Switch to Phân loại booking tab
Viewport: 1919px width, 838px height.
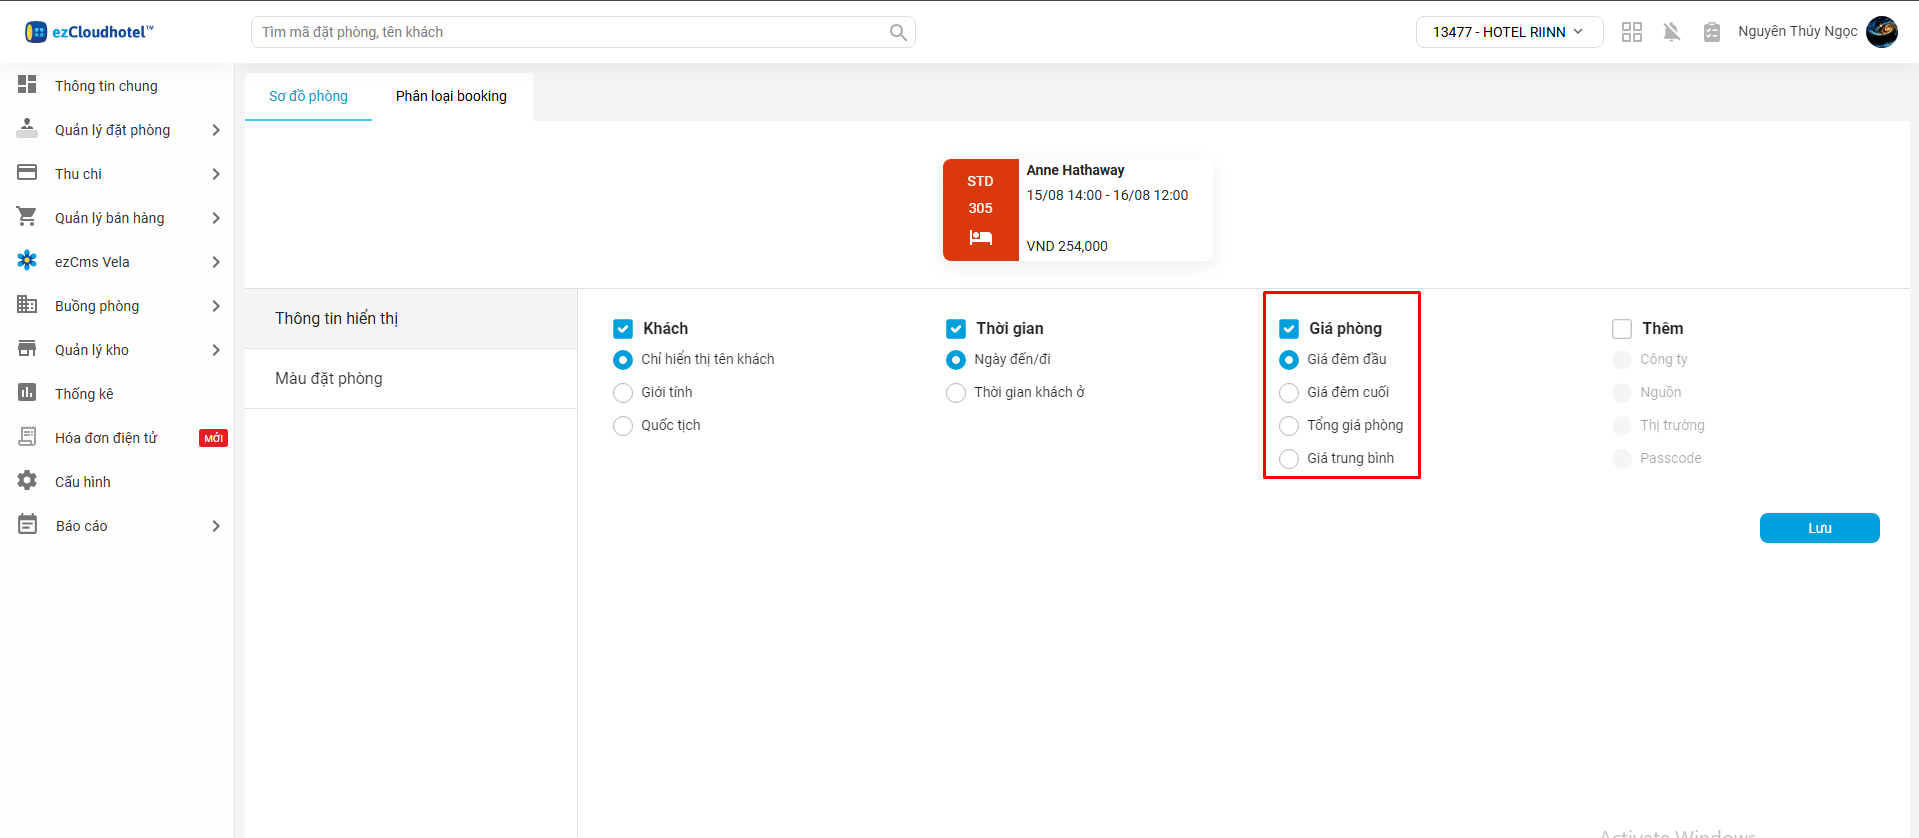pyautogui.click(x=451, y=96)
